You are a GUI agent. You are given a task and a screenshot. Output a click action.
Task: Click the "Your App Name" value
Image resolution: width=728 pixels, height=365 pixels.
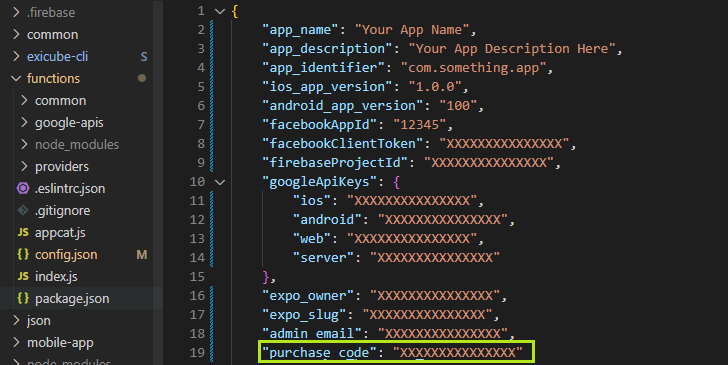(x=412, y=30)
